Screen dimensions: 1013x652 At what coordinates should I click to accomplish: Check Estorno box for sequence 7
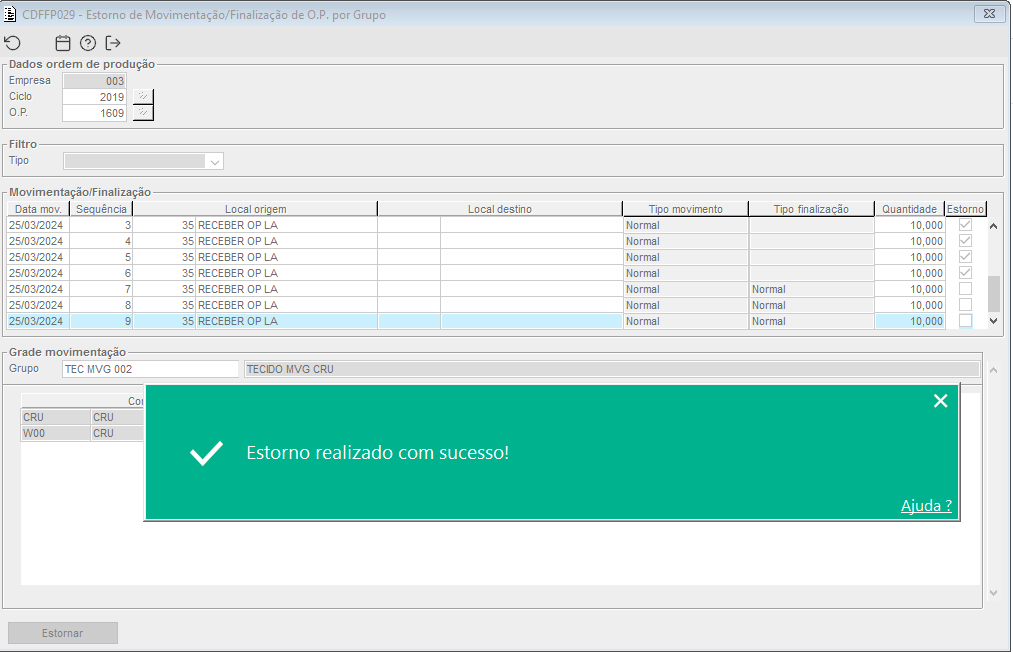[965, 289]
